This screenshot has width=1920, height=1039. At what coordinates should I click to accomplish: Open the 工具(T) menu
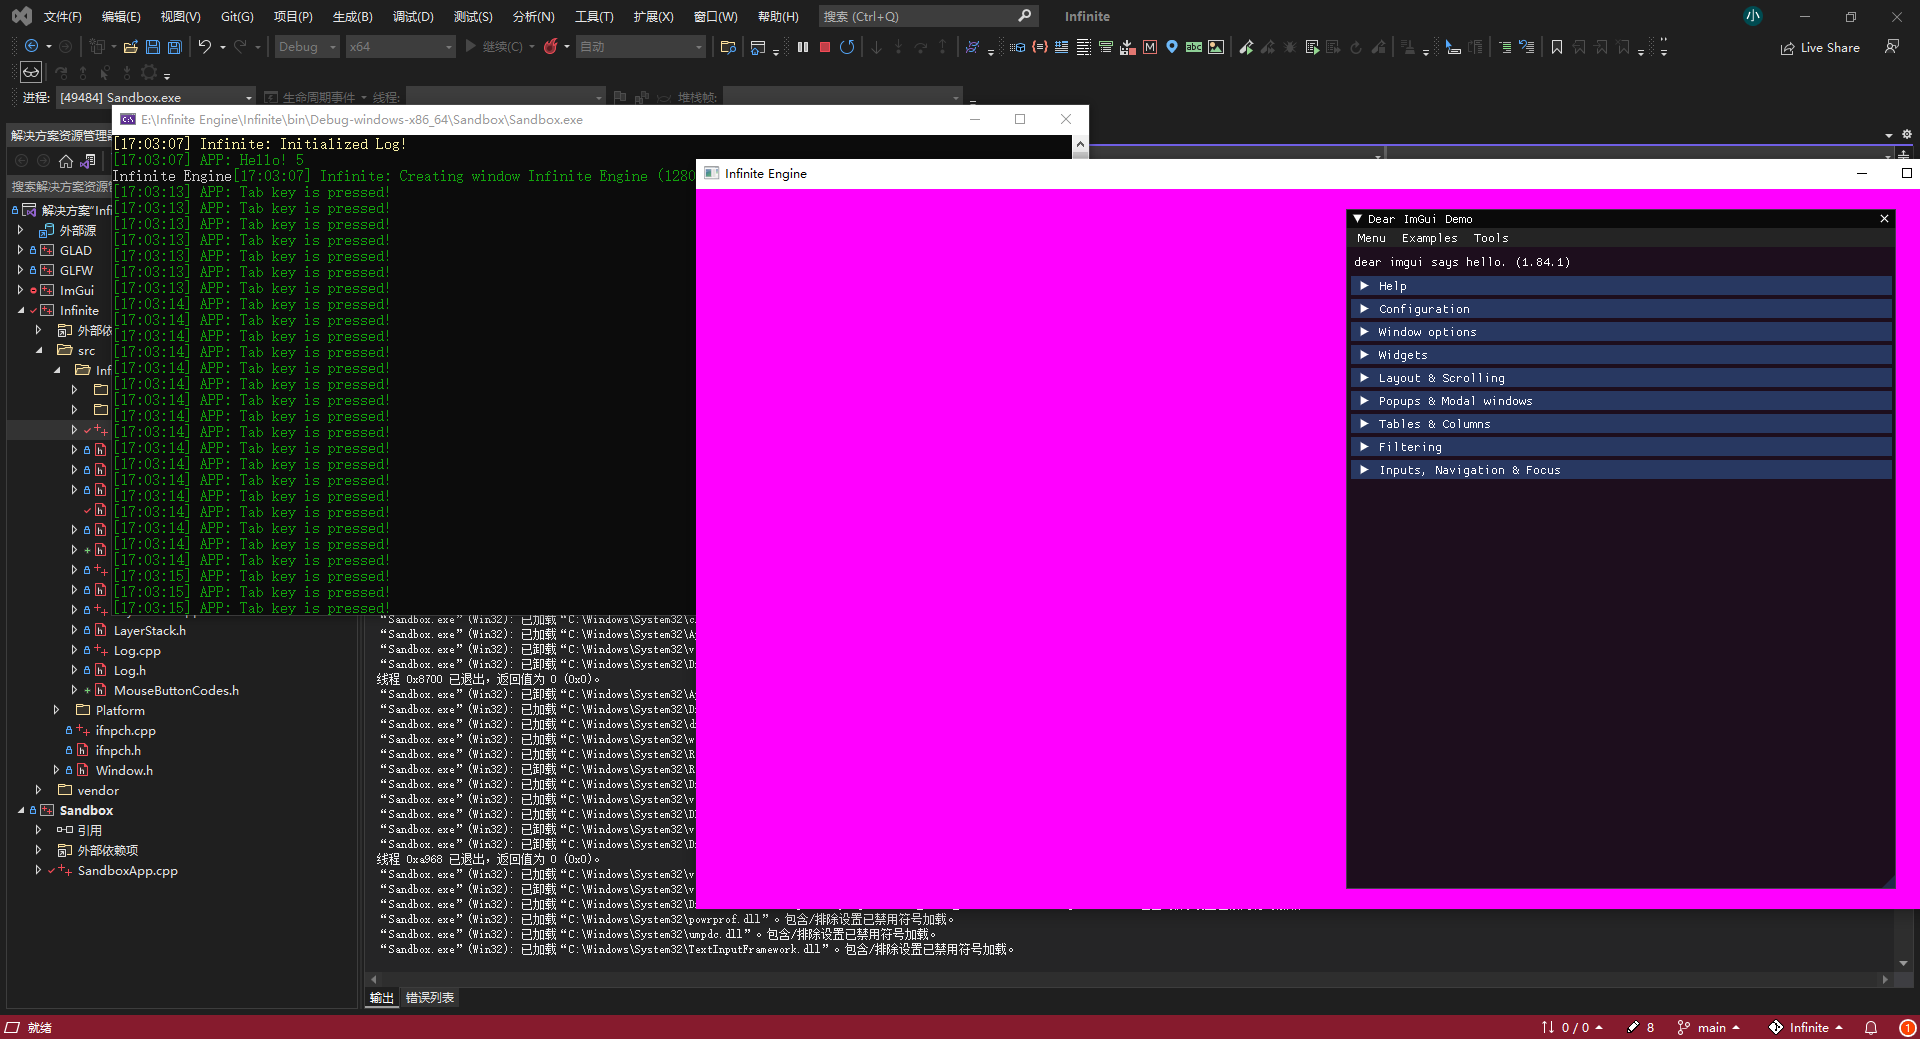(x=594, y=16)
